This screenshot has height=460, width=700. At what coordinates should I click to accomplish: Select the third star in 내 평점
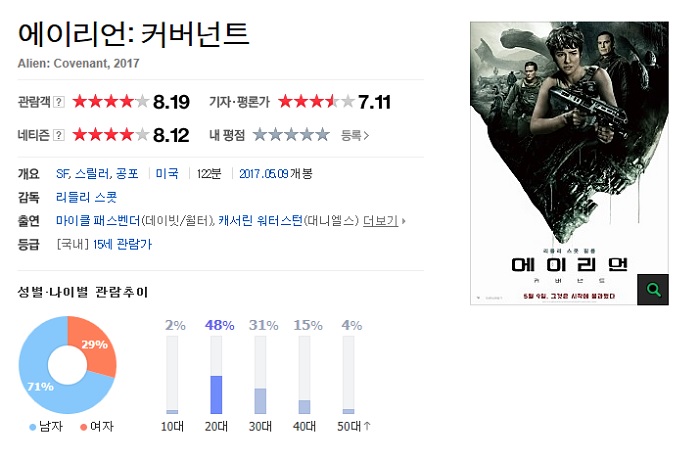pyautogui.click(x=291, y=134)
